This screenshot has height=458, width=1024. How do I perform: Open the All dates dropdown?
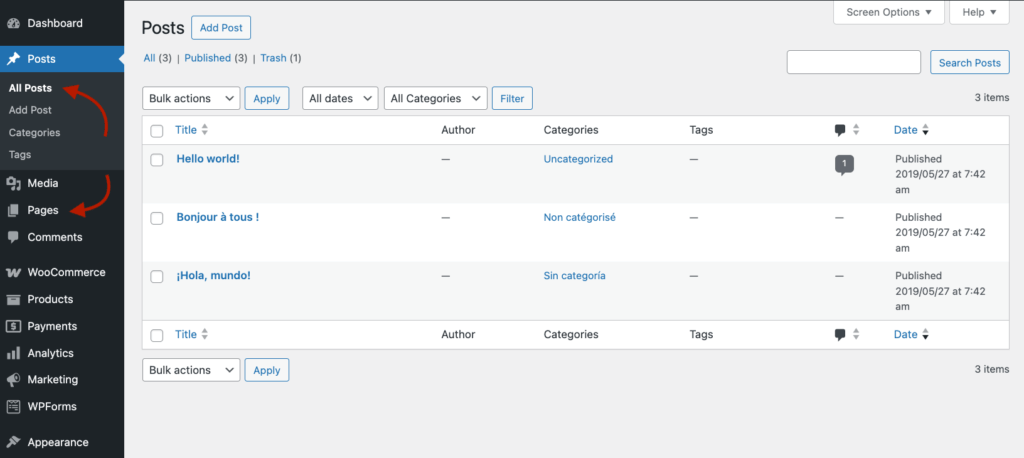[340, 99]
